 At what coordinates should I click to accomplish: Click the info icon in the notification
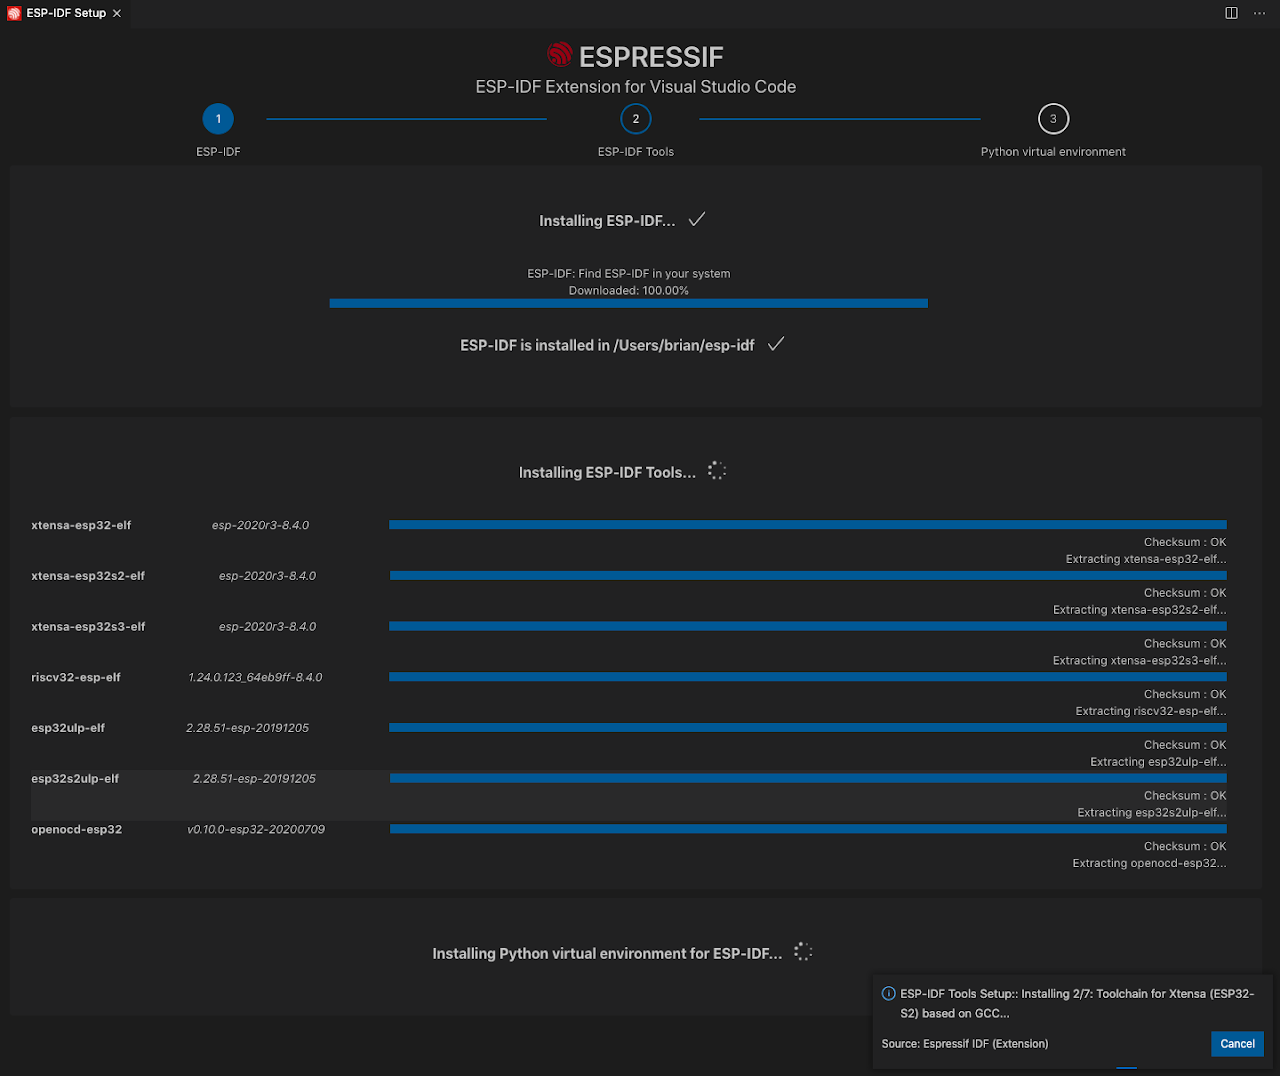click(x=888, y=993)
